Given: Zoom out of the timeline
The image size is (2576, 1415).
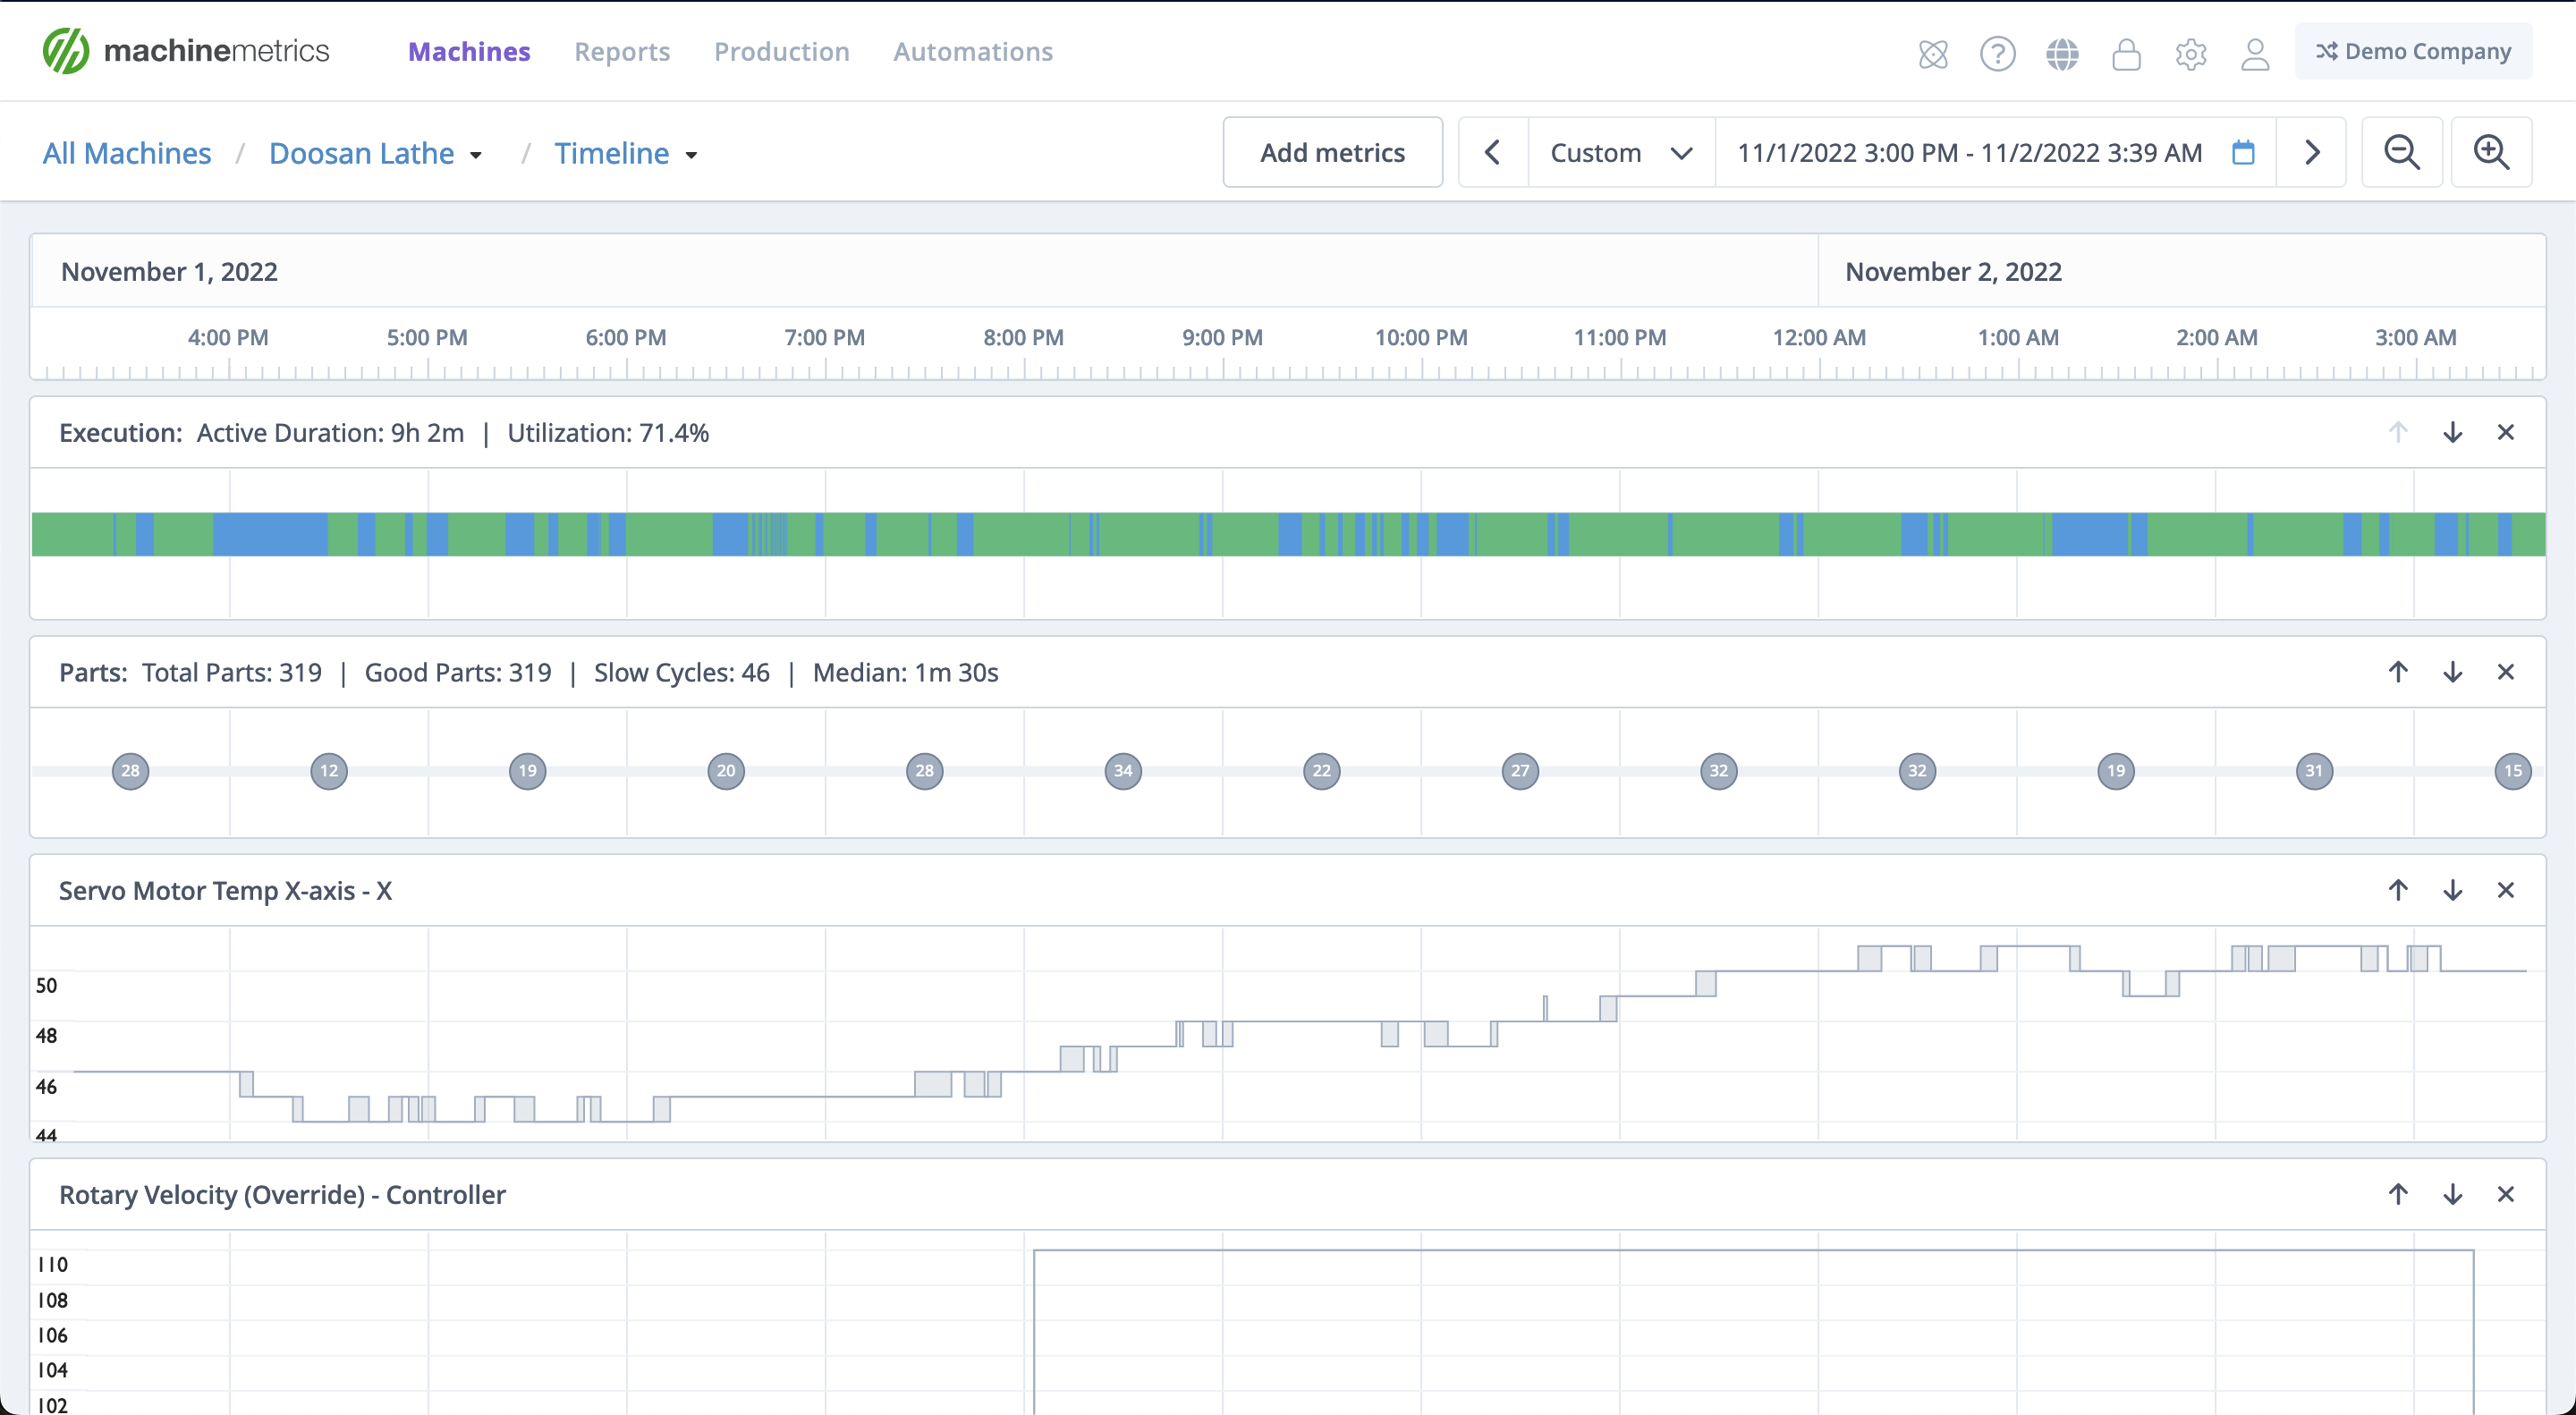Looking at the screenshot, I should (x=2402, y=152).
